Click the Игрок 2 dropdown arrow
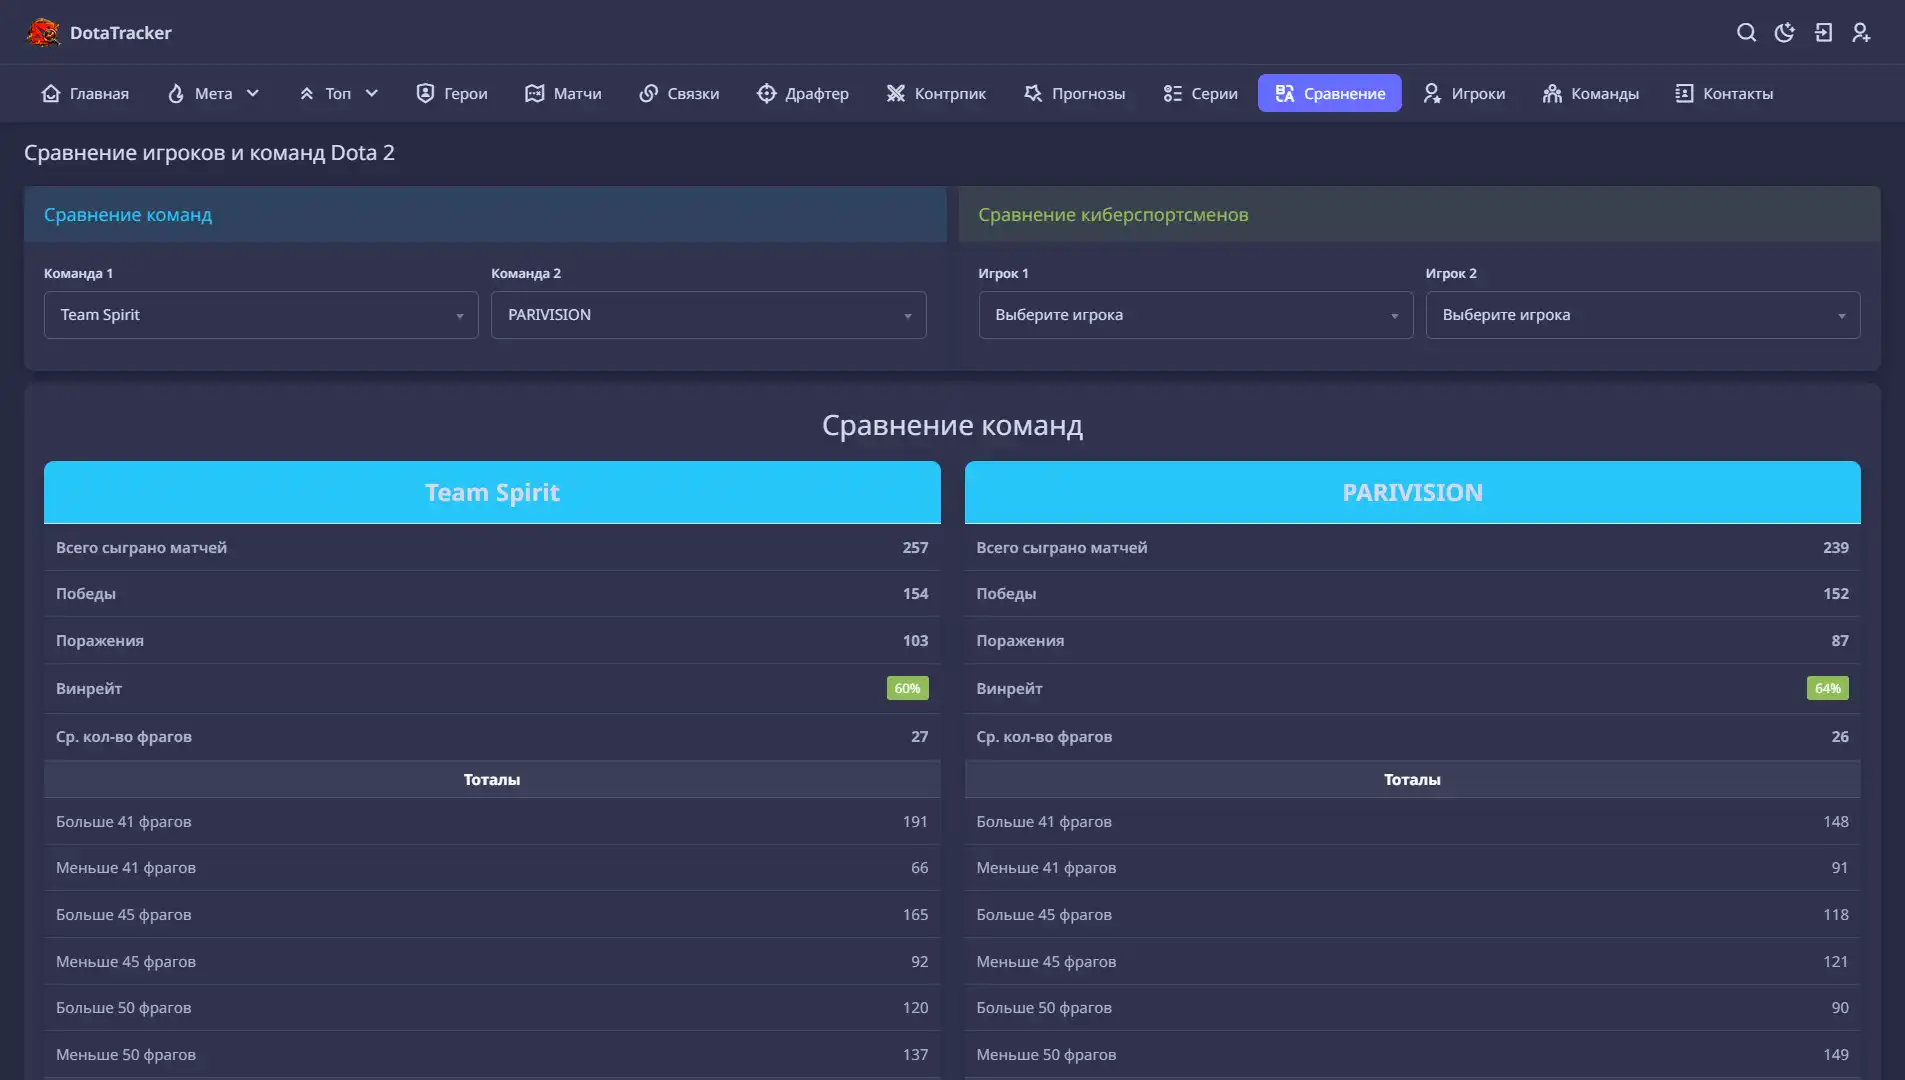Viewport: 1905px width, 1080px height. click(1842, 316)
